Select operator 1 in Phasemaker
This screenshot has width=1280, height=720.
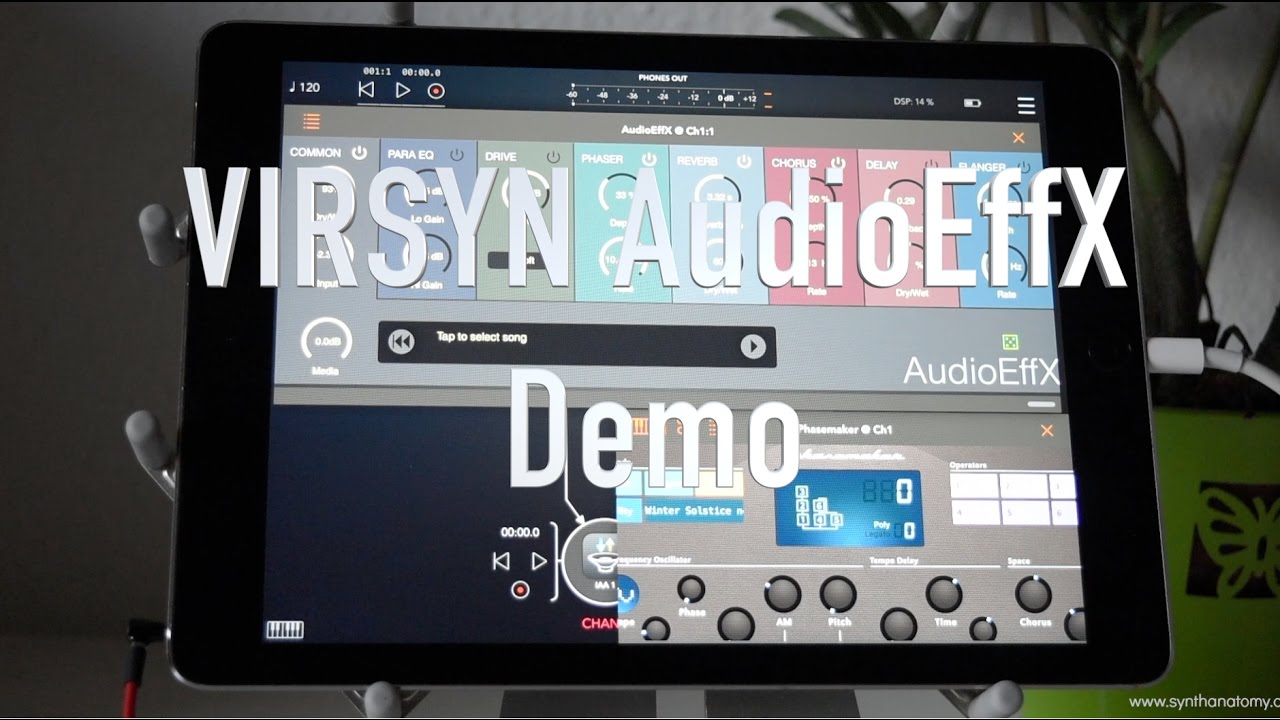(x=974, y=487)
